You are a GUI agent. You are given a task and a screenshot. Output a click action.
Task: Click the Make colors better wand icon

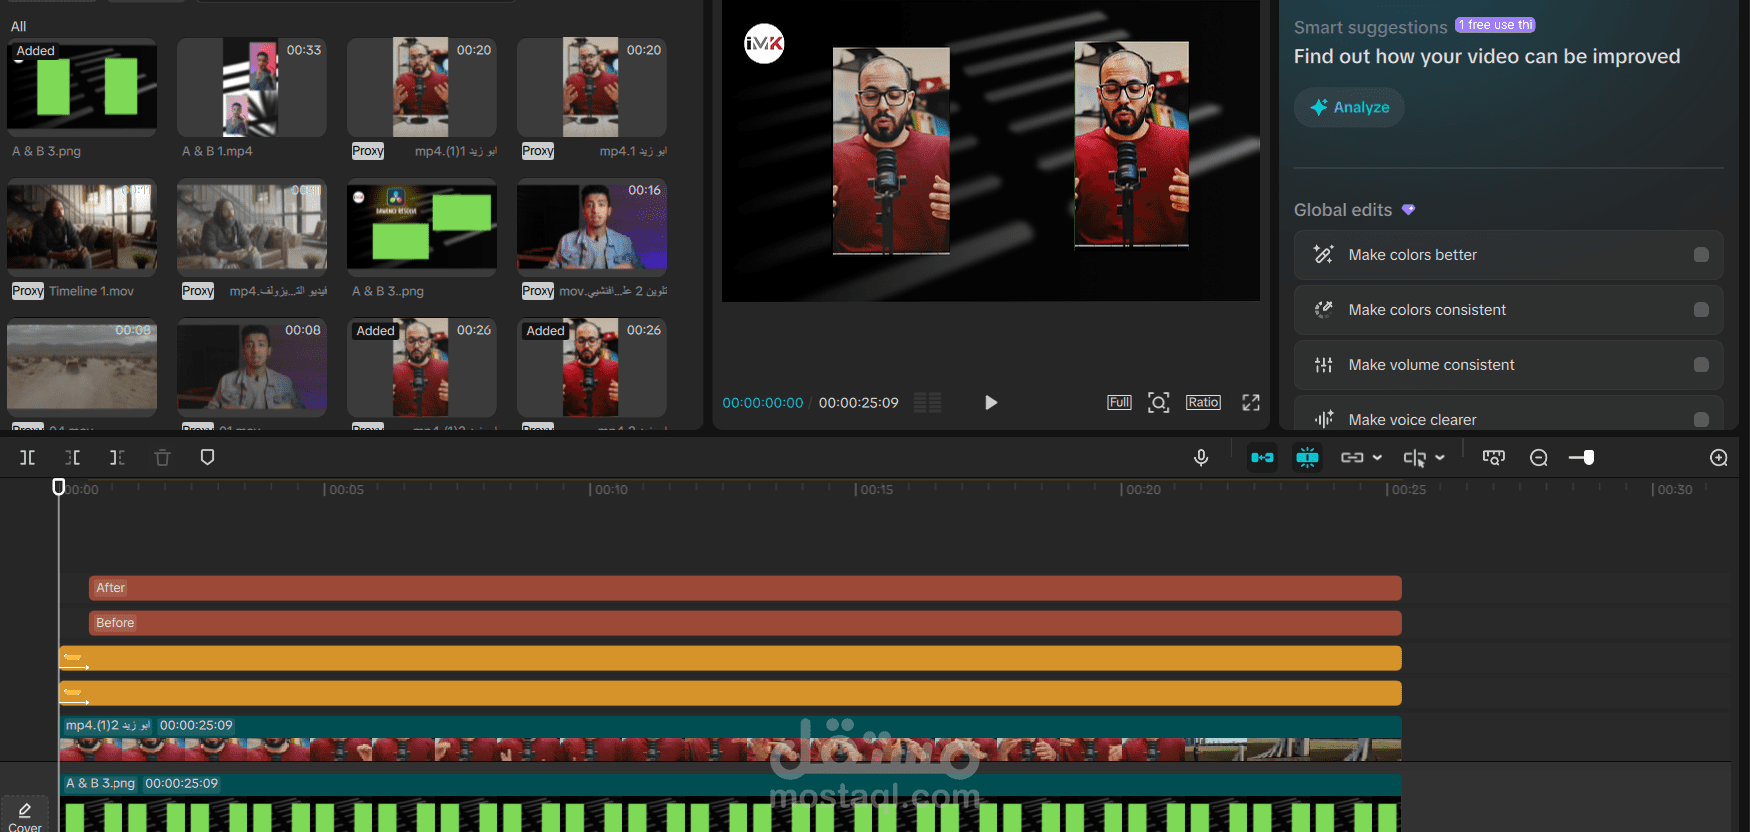coord(1323,255)
